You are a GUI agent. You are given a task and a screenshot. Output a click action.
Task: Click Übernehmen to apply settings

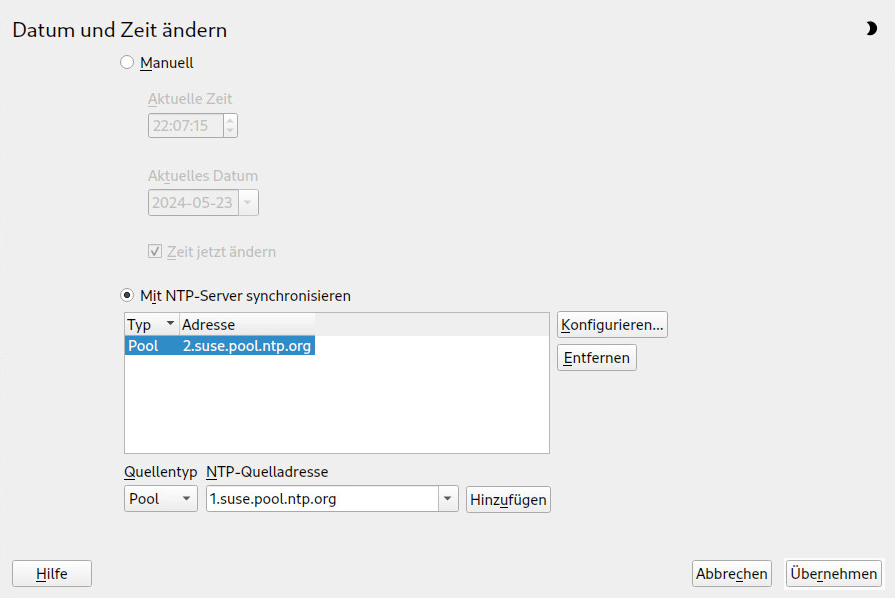pos(834,573)
